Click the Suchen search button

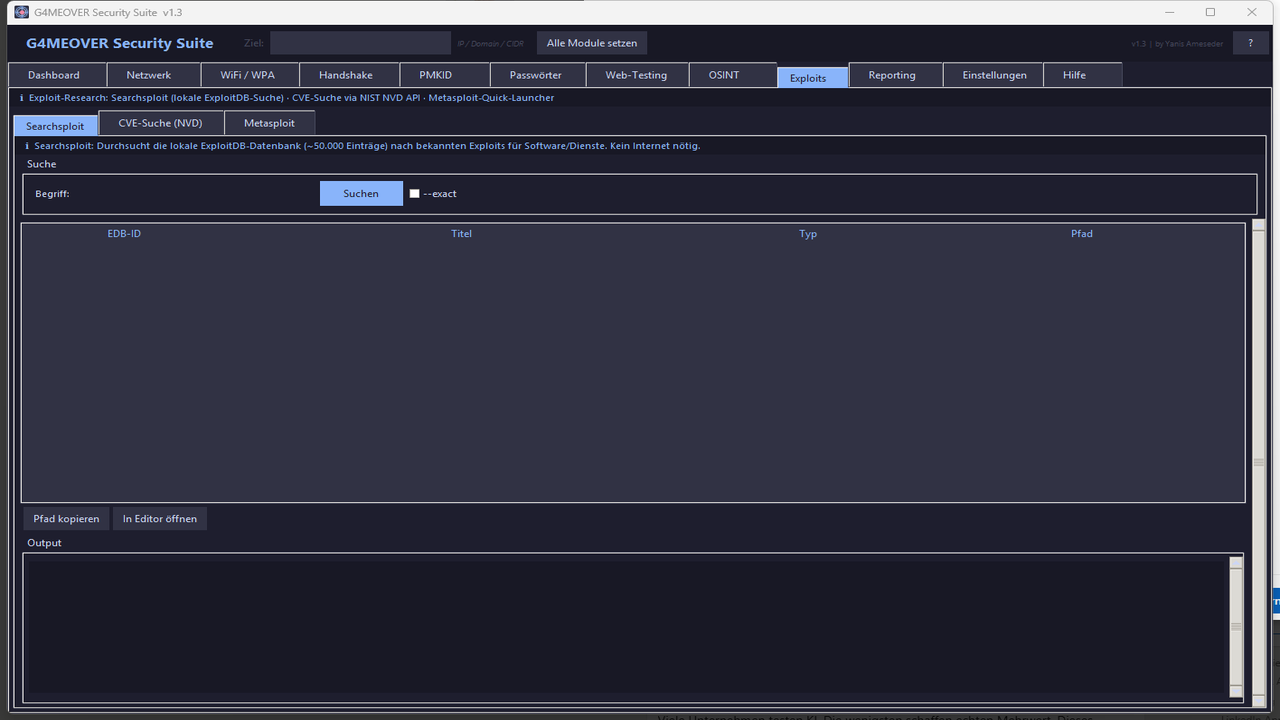coord(361,193)
